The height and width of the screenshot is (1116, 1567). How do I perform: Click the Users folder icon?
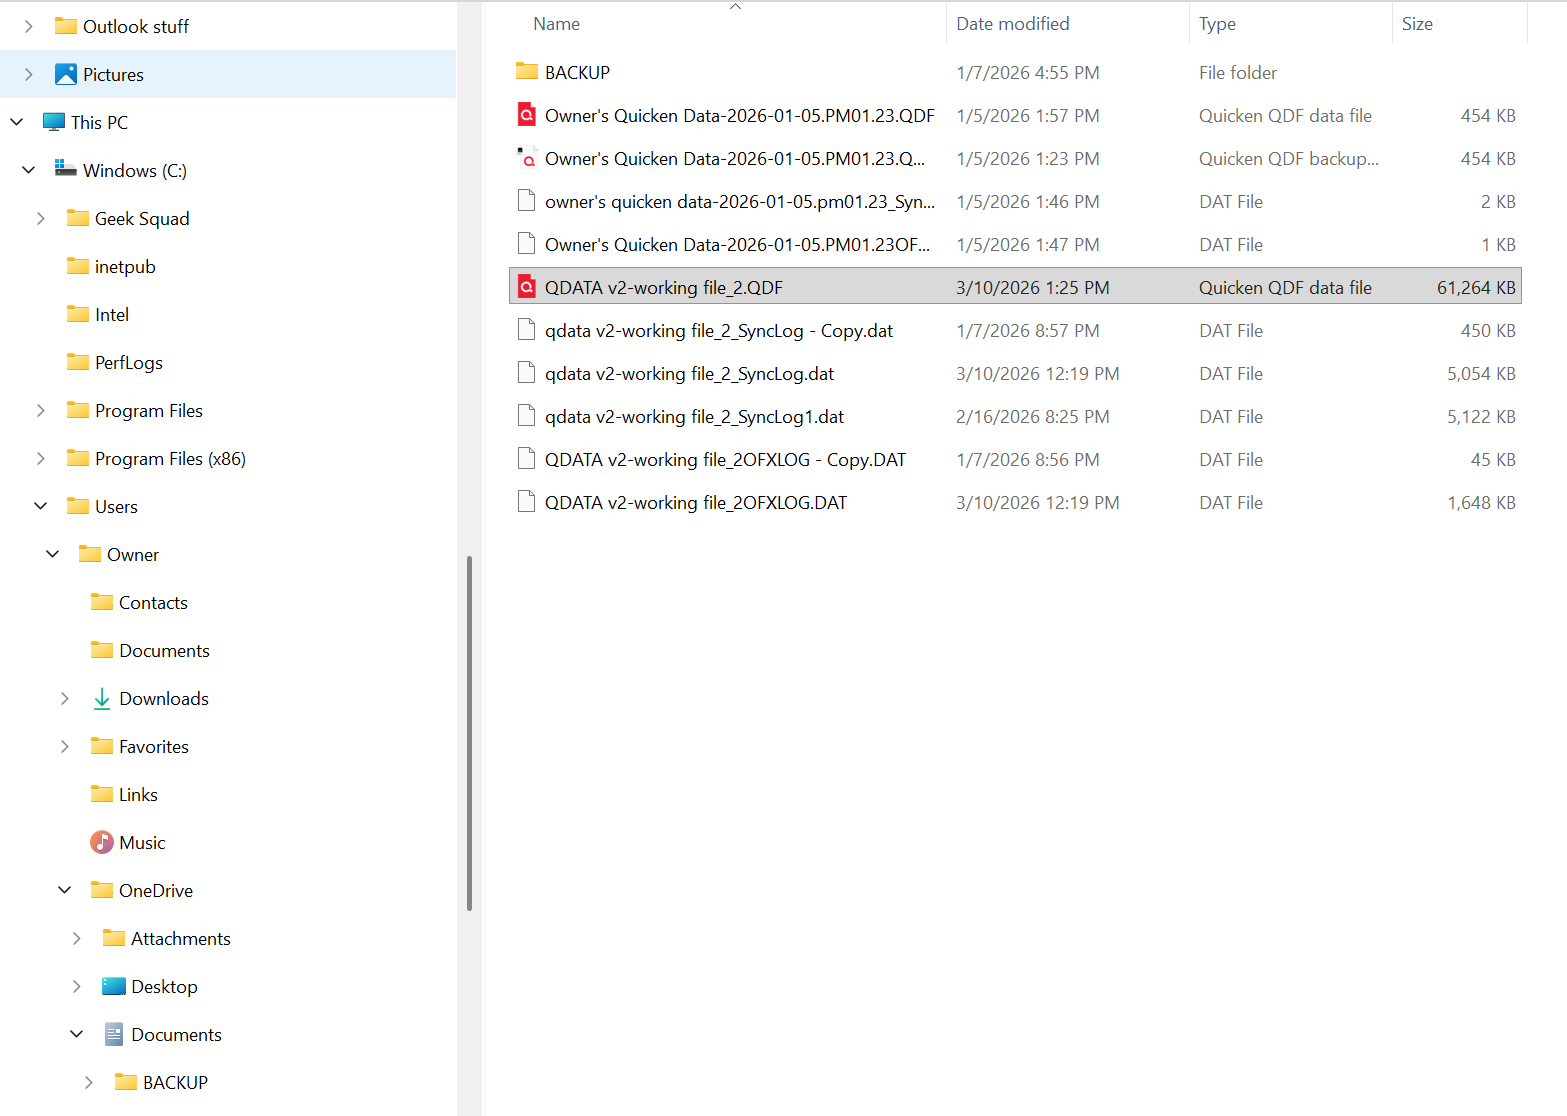coord(78,506)
